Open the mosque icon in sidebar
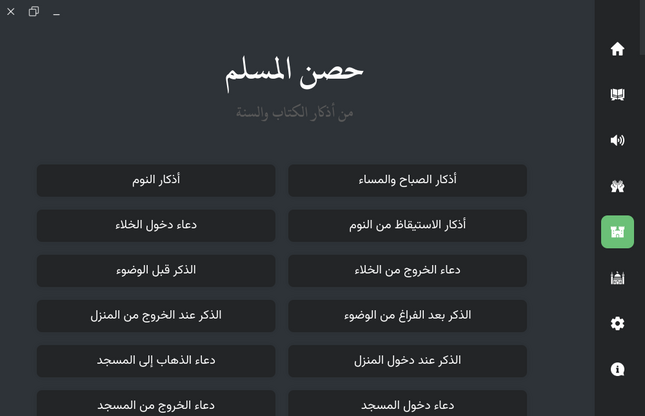The image size is (645, 416). pos(617,278)
